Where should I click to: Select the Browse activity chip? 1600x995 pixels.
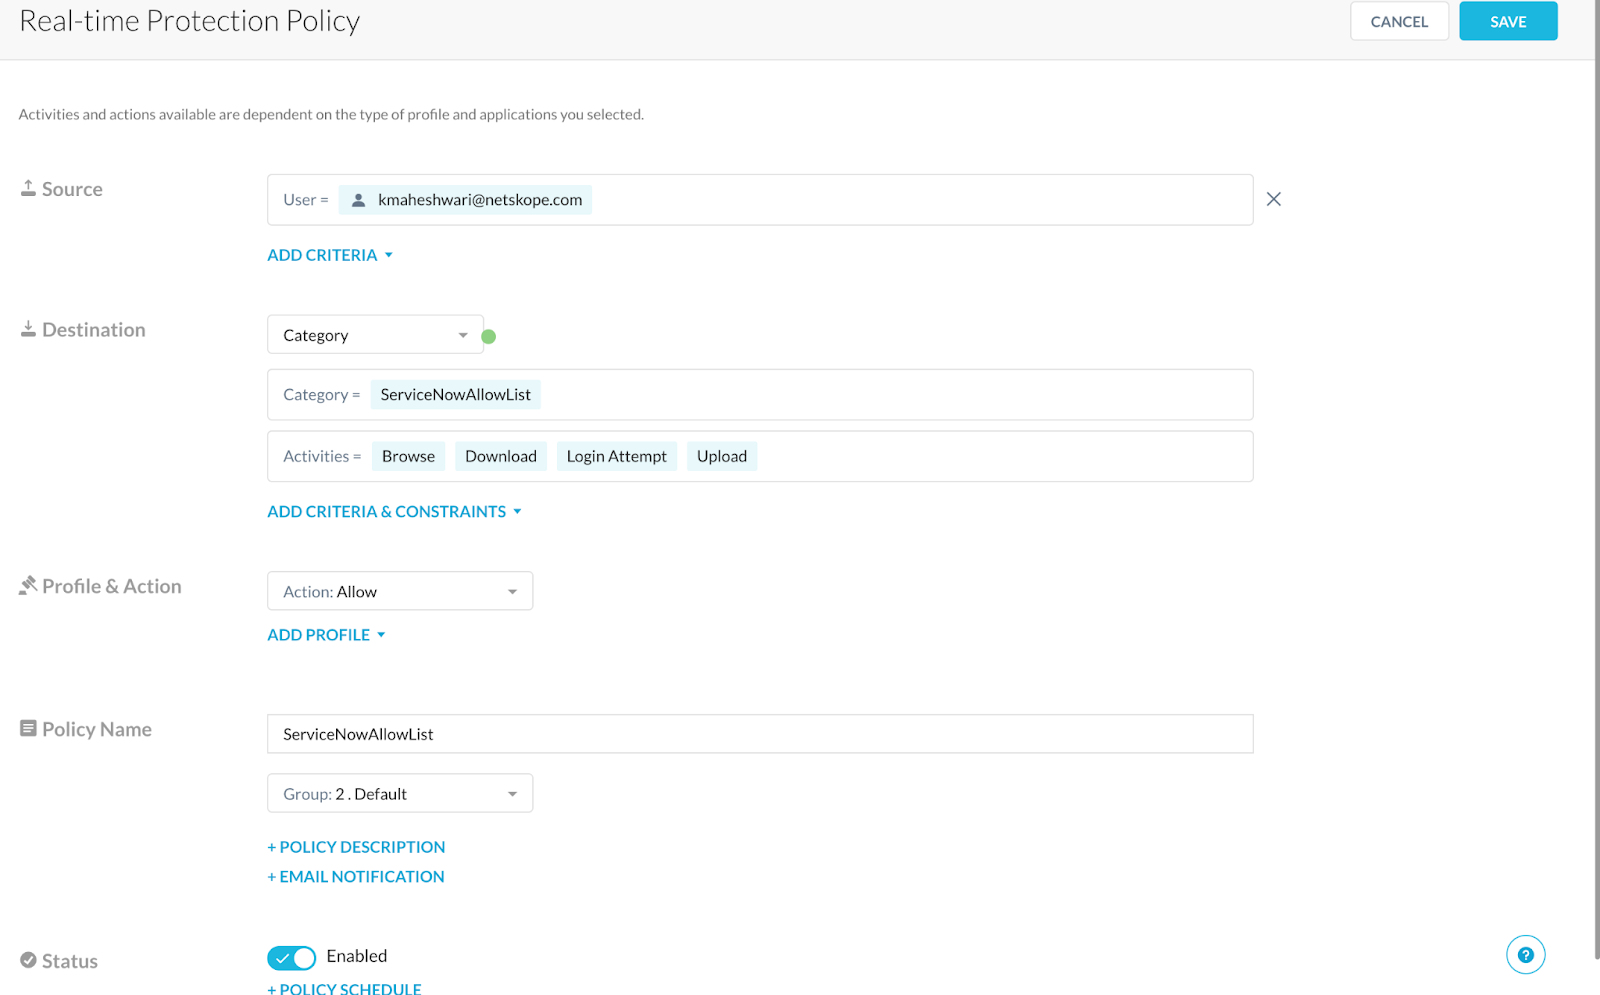point(408,456)
